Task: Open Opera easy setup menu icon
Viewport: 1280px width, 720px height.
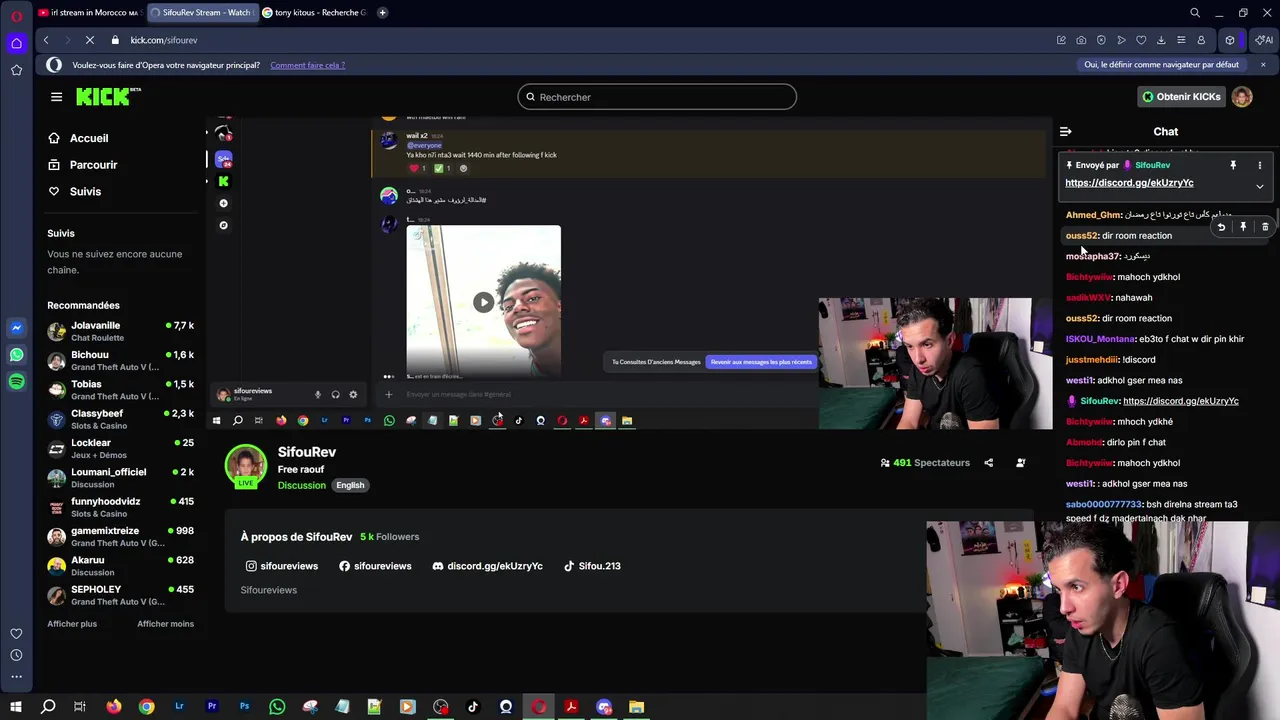Action: (x=1181, y=40)
